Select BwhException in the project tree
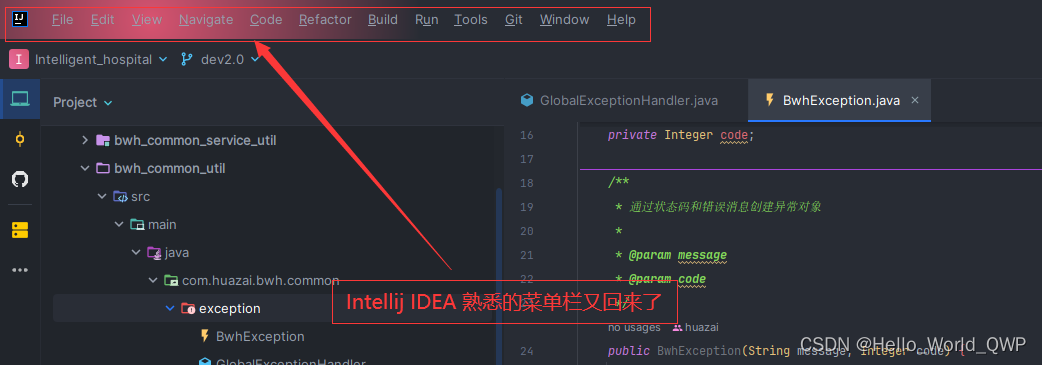The height and width of the screenshot is (365, 1042). pyautogui.click(x=260, y=336)
